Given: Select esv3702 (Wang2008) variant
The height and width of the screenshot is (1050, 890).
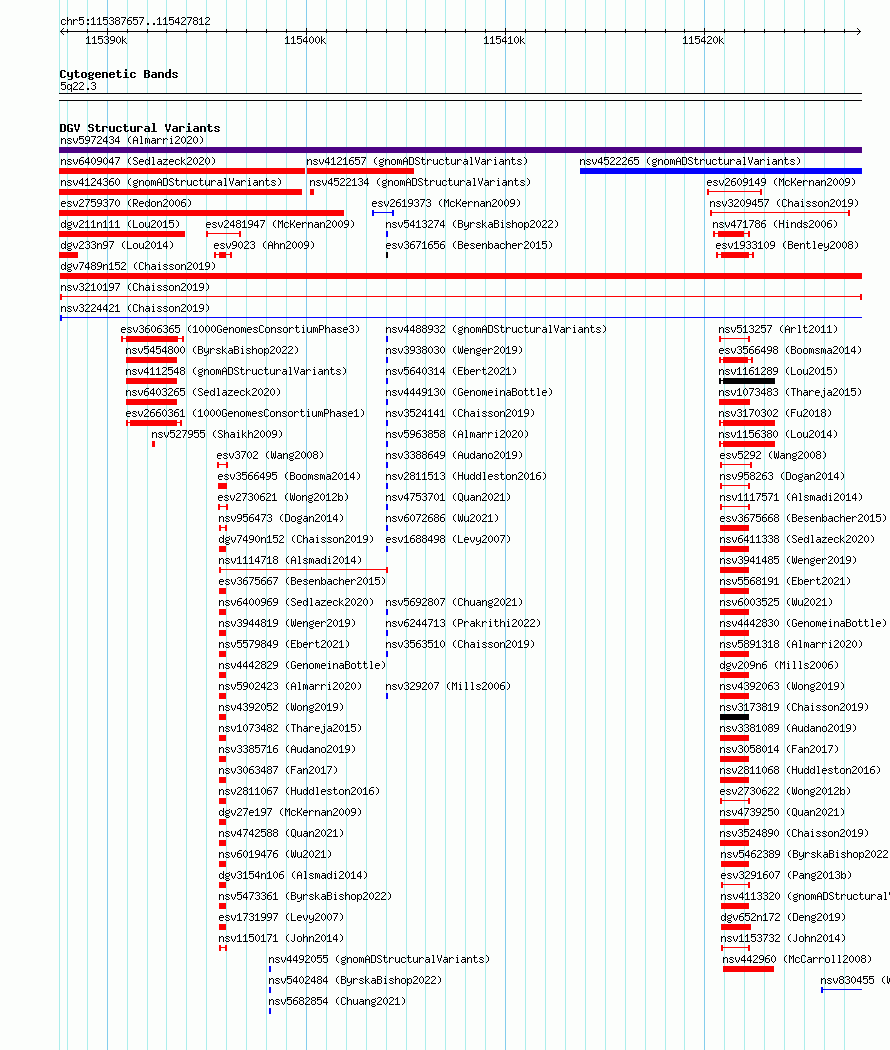Looking at the screenshot, I should [x=270, y=455].
